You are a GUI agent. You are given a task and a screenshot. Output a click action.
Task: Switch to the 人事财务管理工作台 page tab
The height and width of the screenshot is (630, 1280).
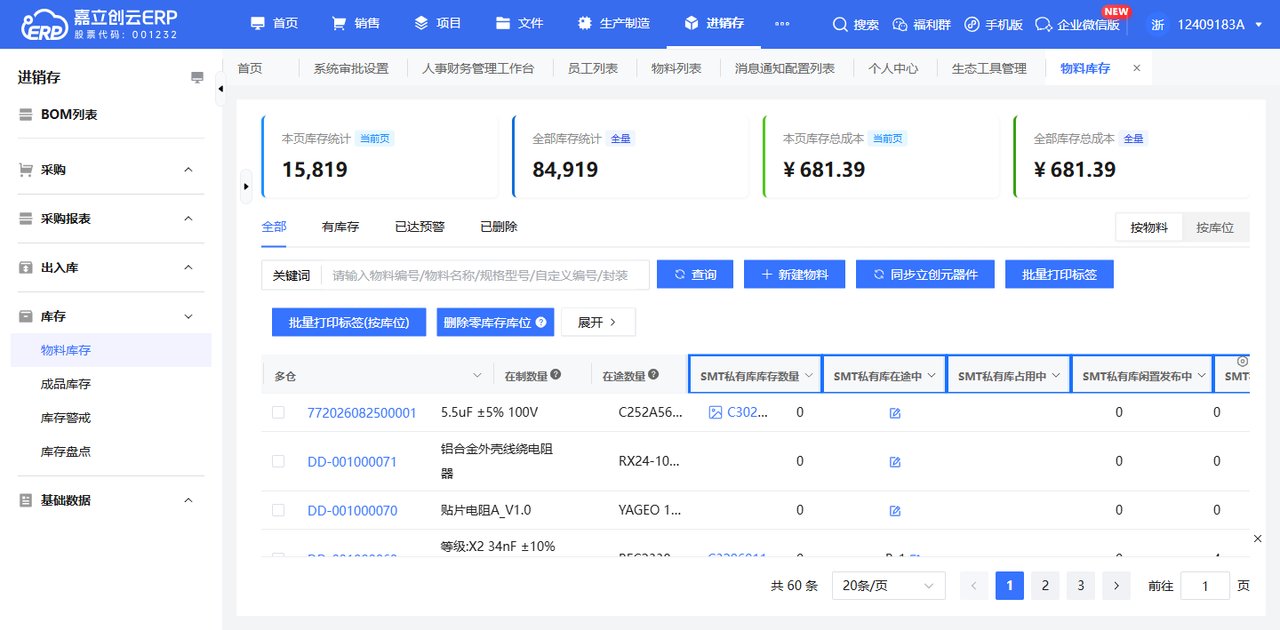pyautogui.click(x=478, y=68)
